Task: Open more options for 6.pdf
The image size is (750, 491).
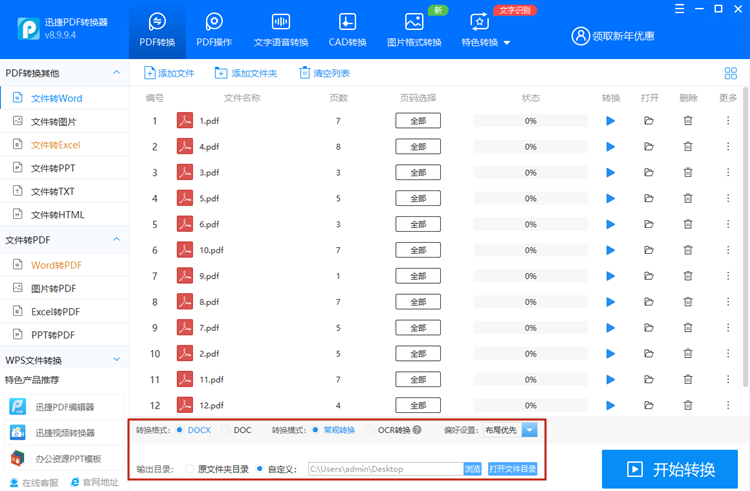Action: (728, 224)
